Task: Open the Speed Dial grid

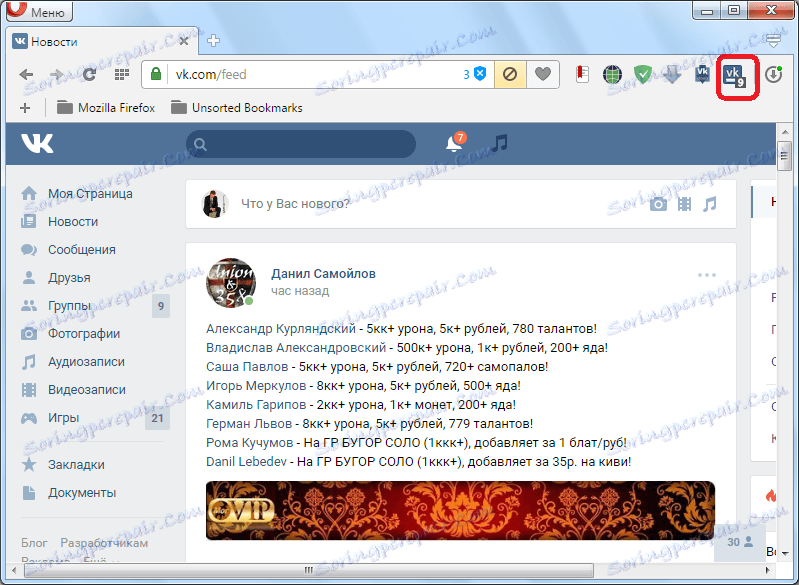Action: click(121, 74)
